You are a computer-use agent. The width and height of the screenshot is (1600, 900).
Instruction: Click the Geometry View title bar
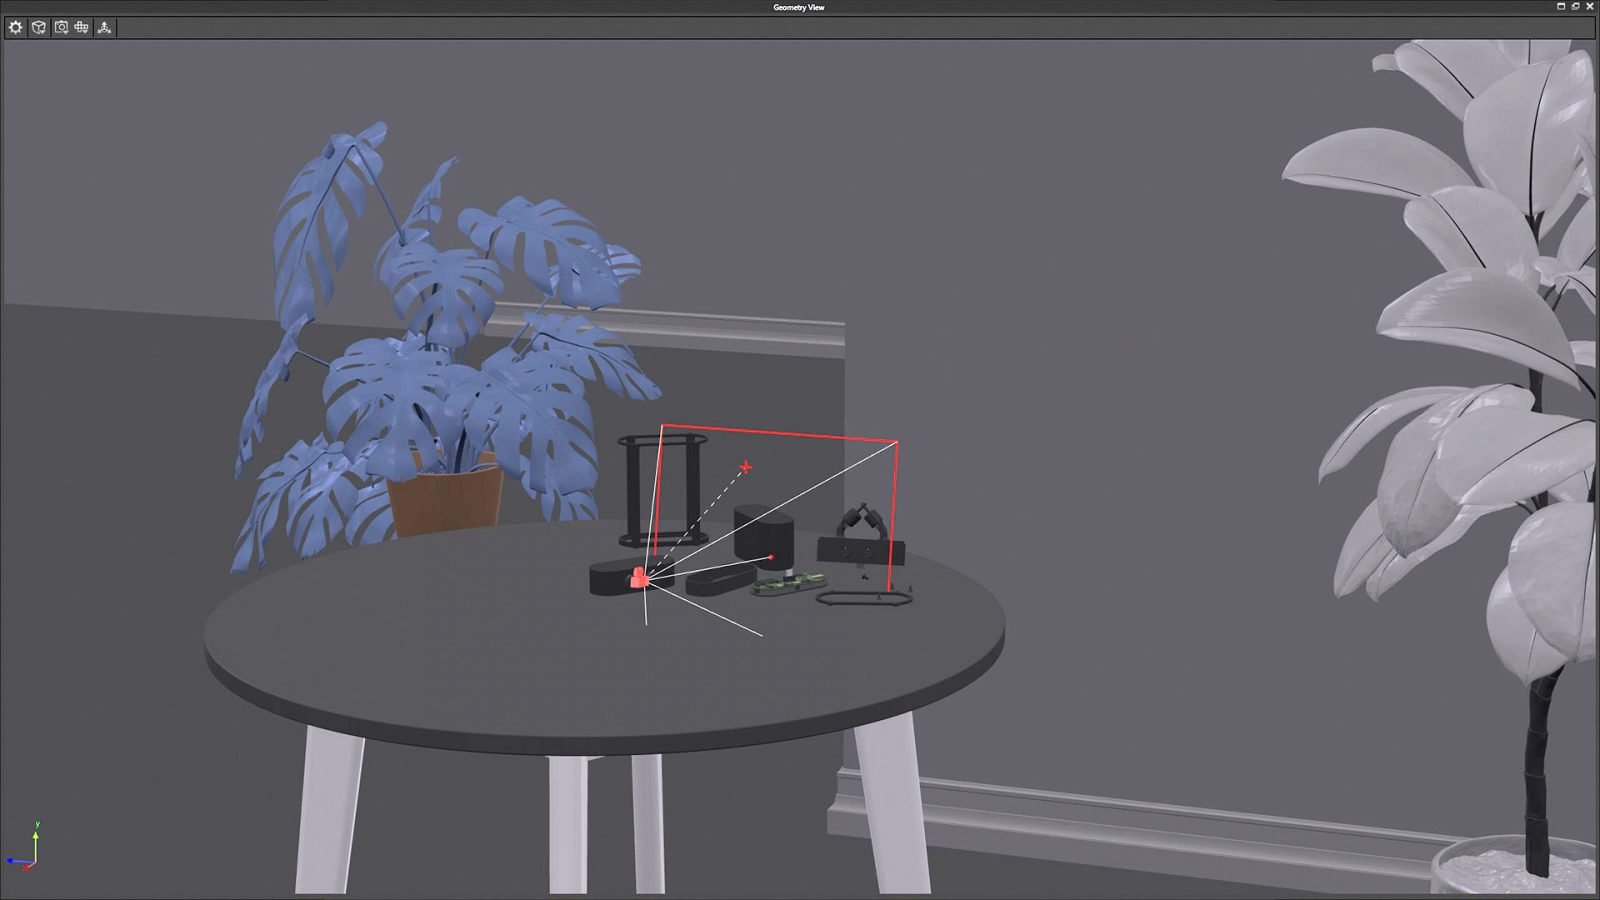797,7
